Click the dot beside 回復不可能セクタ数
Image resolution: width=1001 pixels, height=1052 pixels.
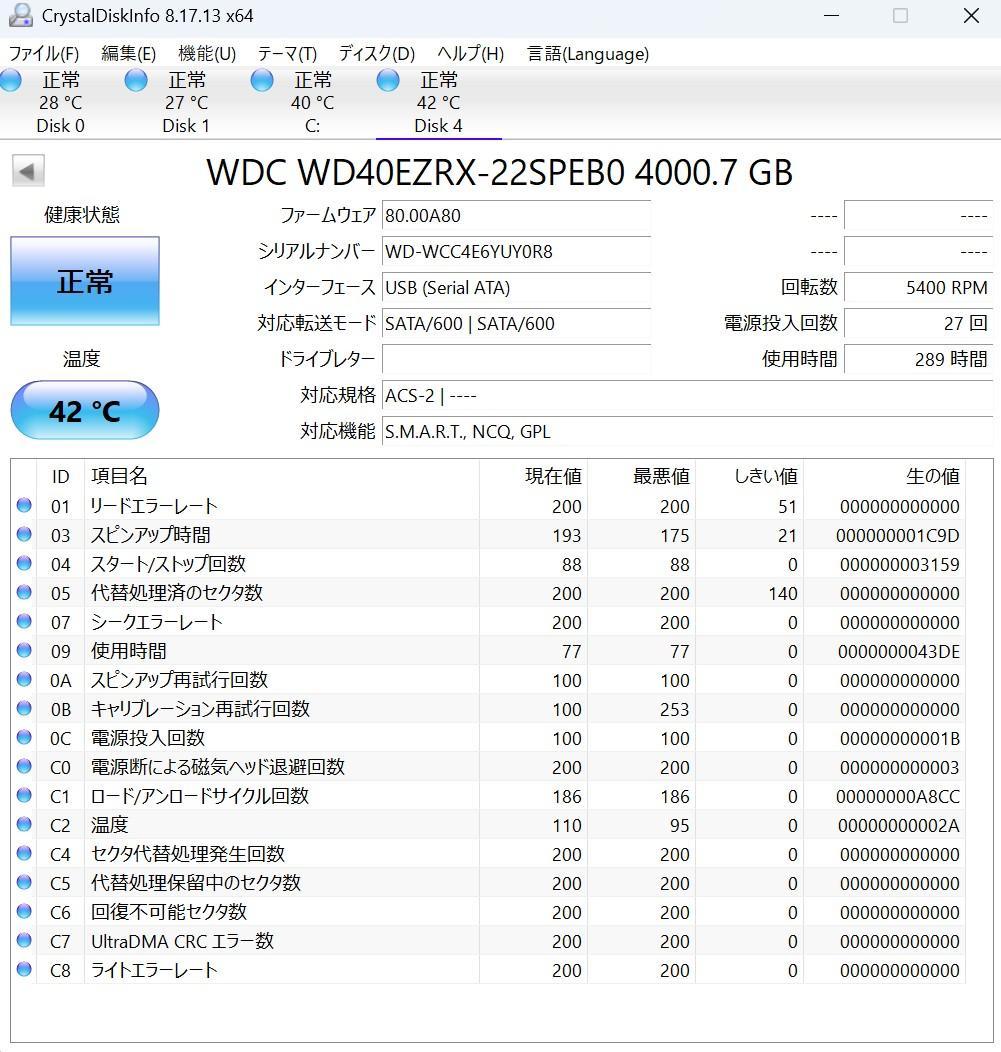pyautogui.click(x=23, y=911)
